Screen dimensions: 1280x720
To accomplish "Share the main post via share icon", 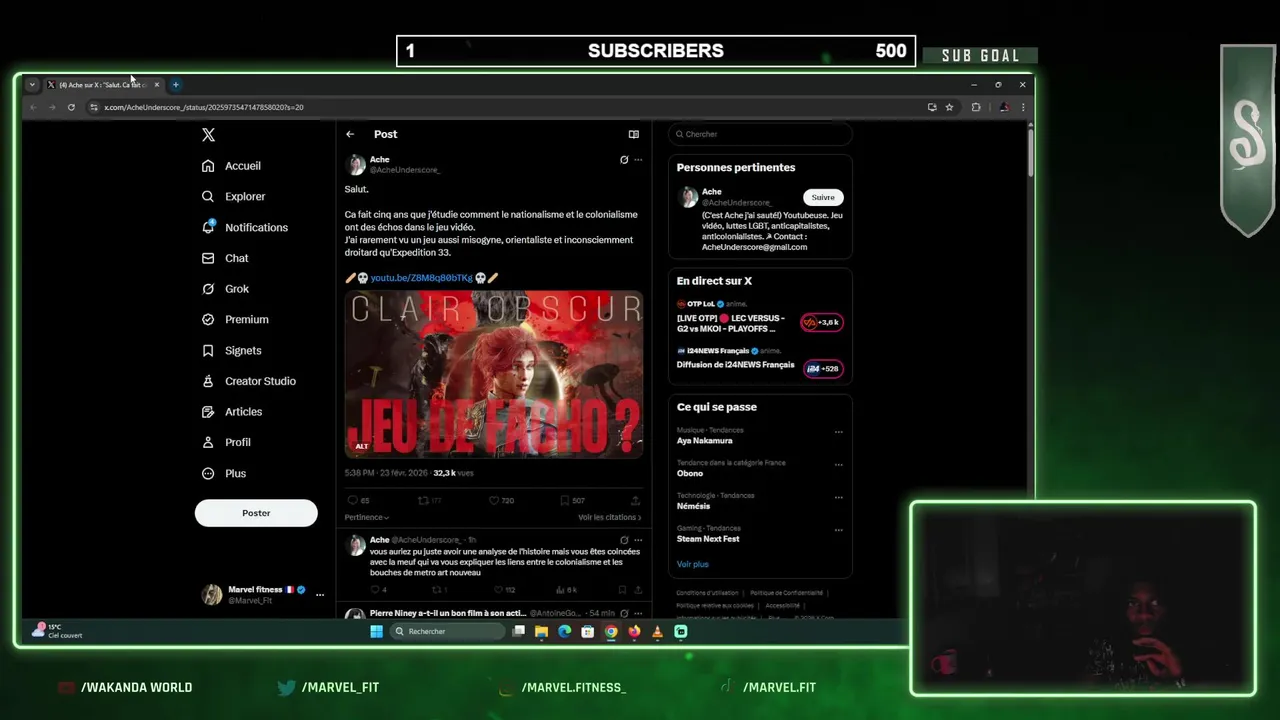I will [x=635, y=500].
